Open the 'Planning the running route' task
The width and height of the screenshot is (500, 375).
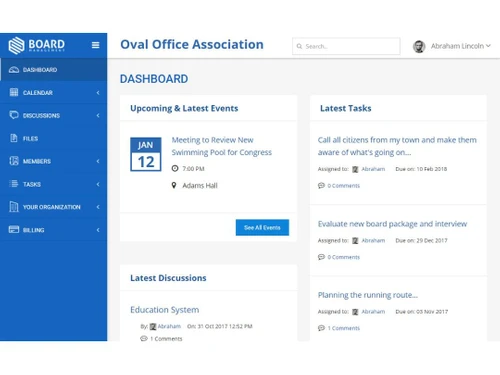[x=368, y=295]
